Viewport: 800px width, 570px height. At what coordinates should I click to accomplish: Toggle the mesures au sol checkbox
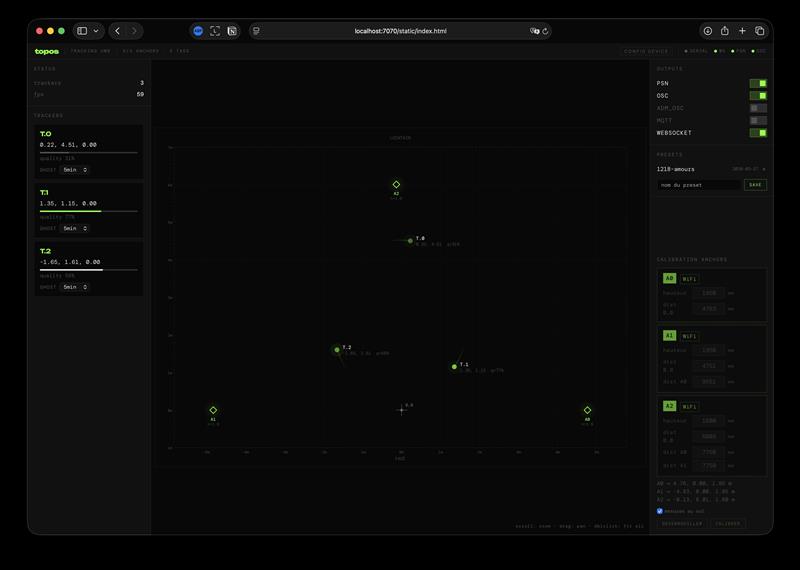660,511
